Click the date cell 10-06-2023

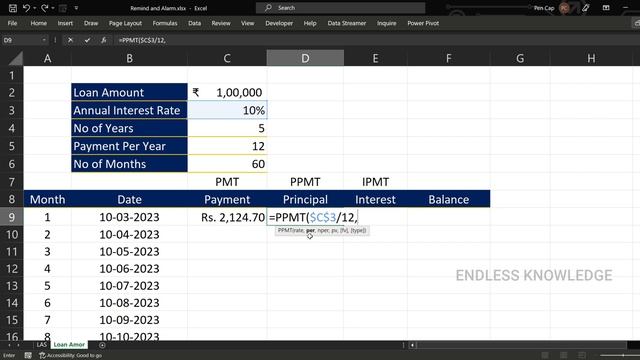[x=129, y=269]
